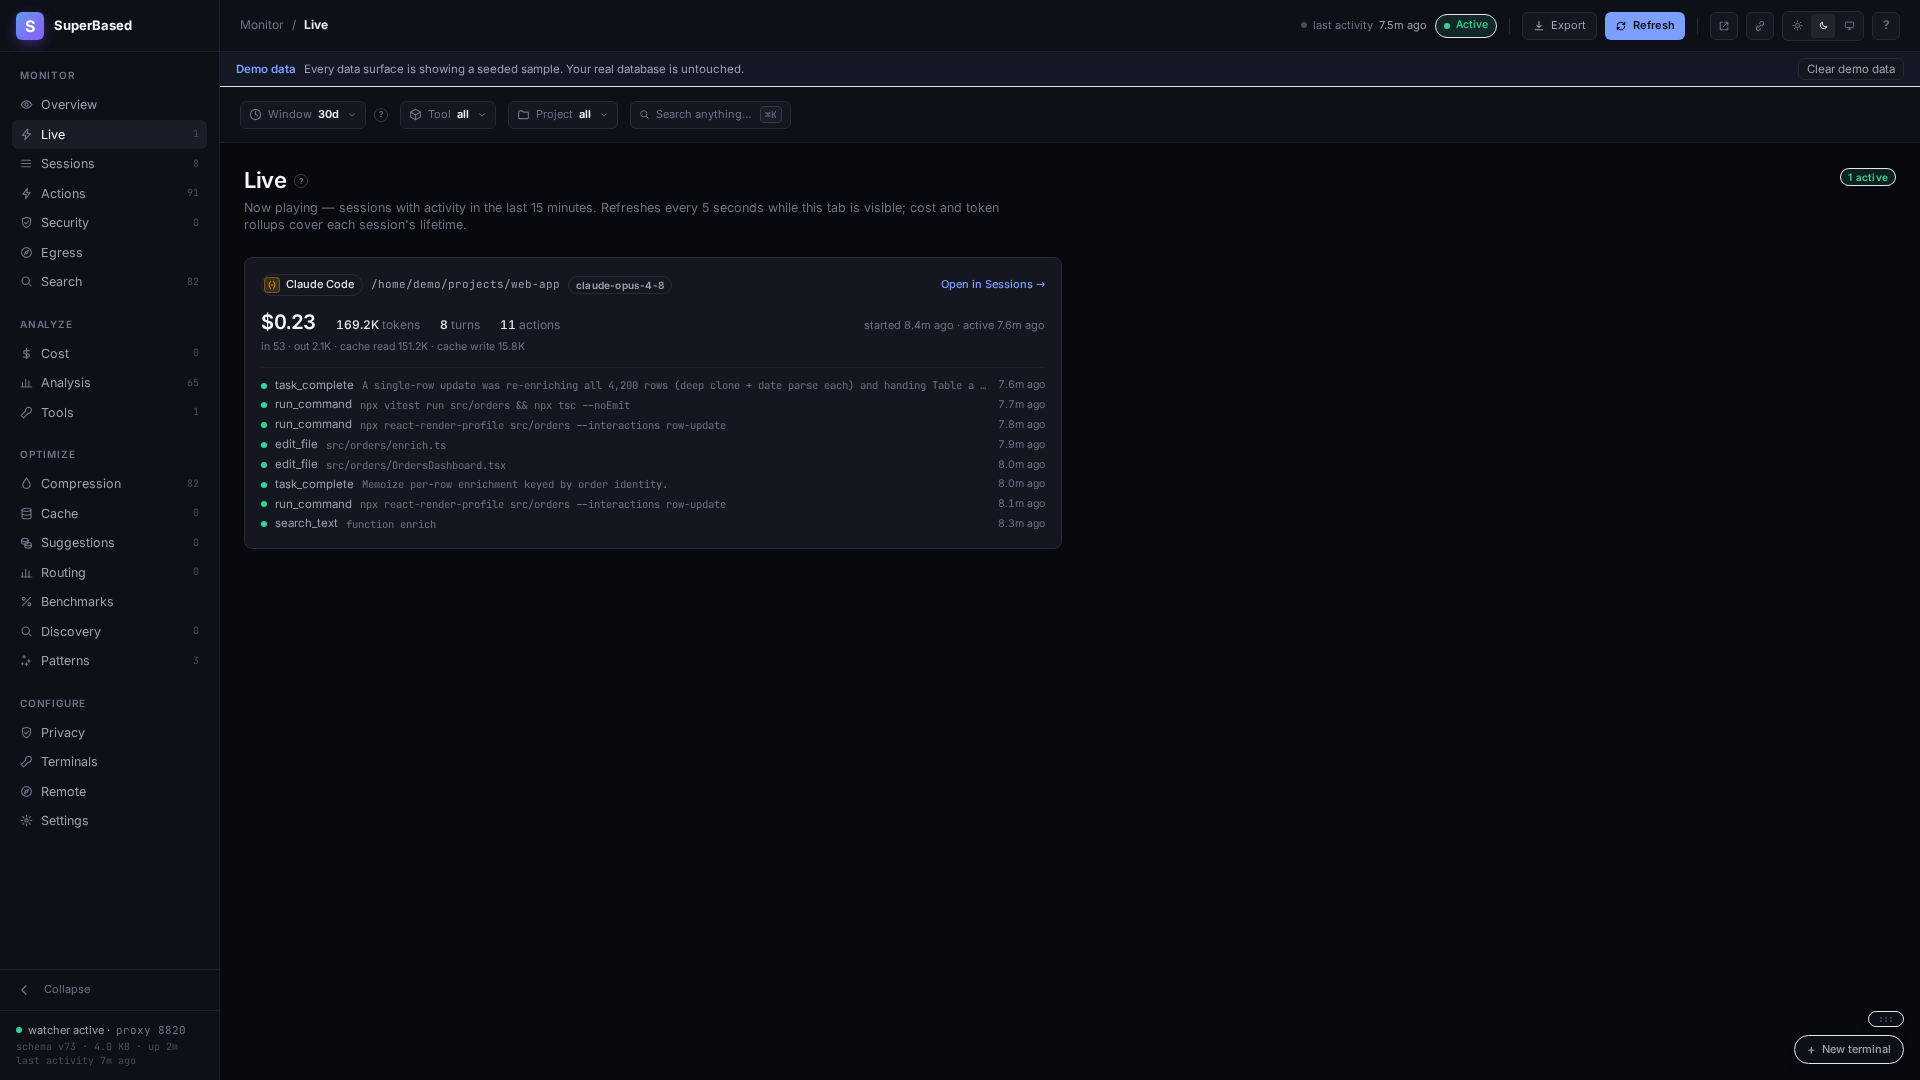This screenshot has width=1920, height=1080.
Task: Refresh the live view
Action: [x=1645, y=26]
